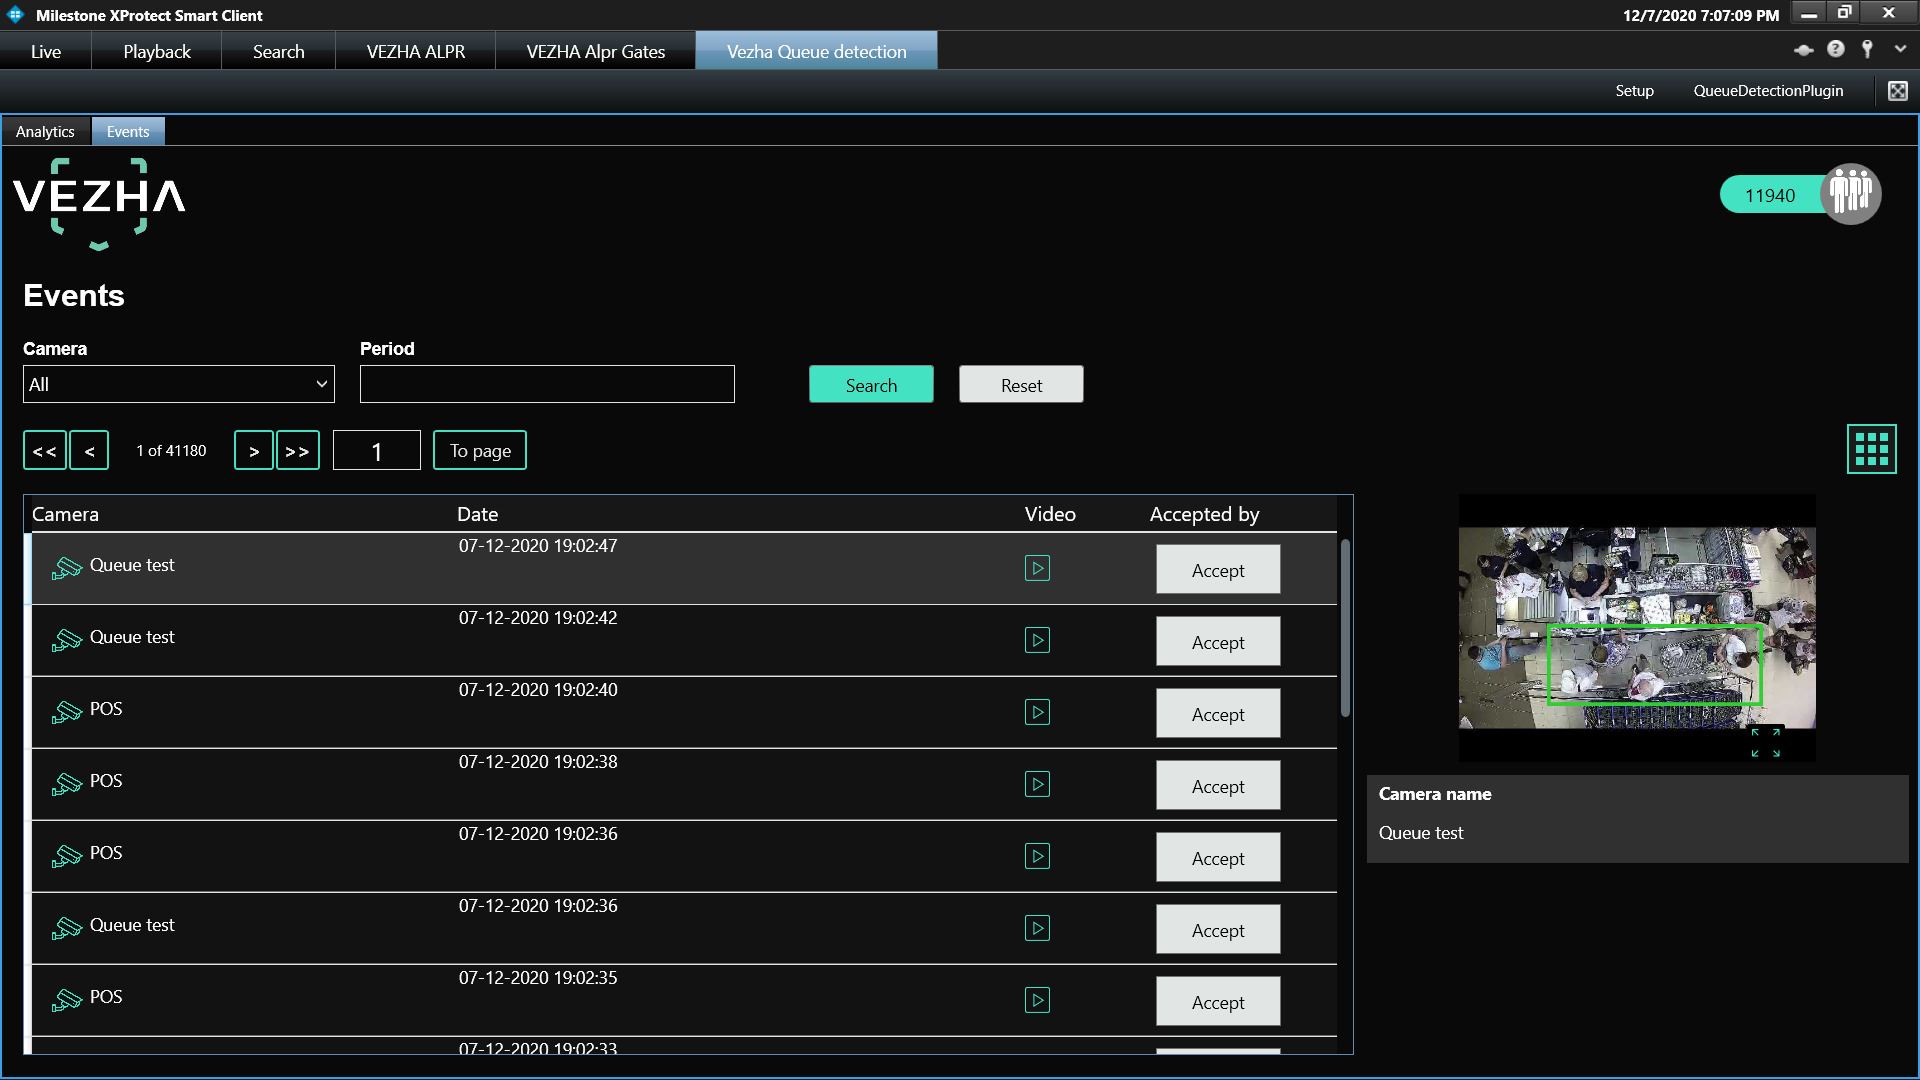The width and height of the screenshot is (1920, 1080).
Task: Accept the 19:02:42 Queue test event
Action: pyautogui.click(x=1218, y=641)
